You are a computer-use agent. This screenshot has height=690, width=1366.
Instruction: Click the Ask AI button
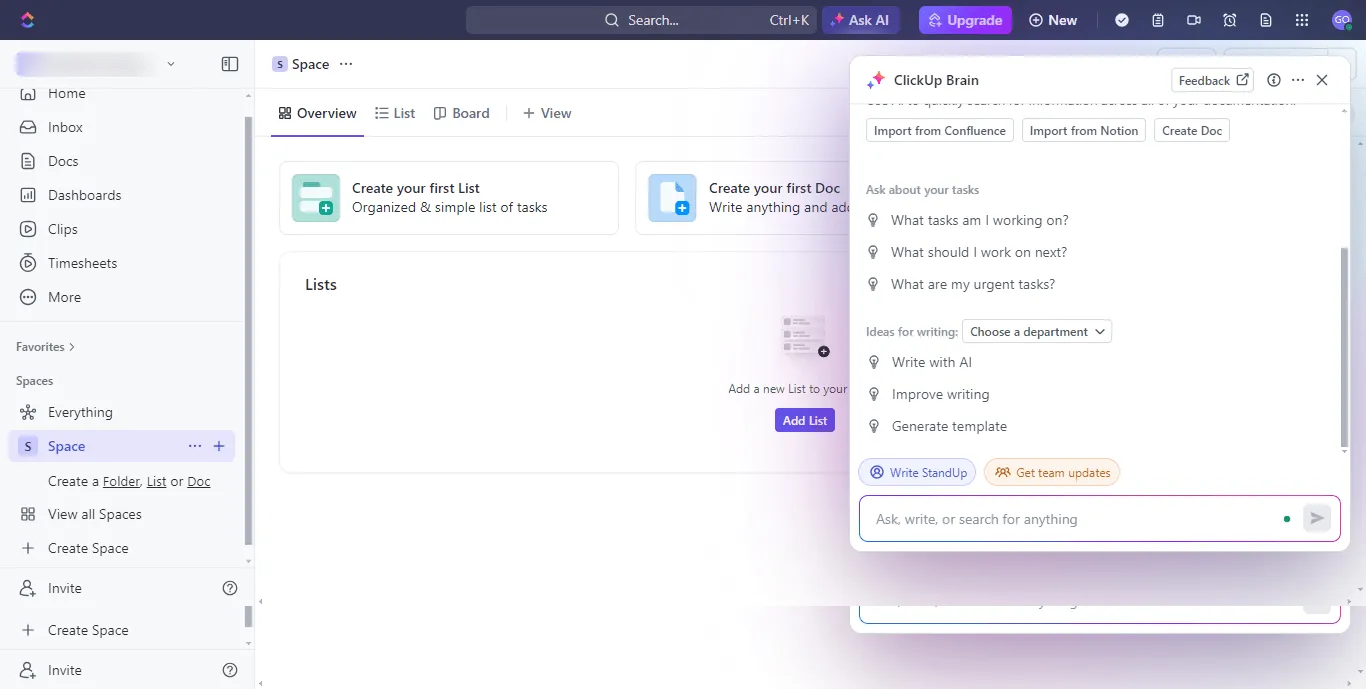point(861,20)
